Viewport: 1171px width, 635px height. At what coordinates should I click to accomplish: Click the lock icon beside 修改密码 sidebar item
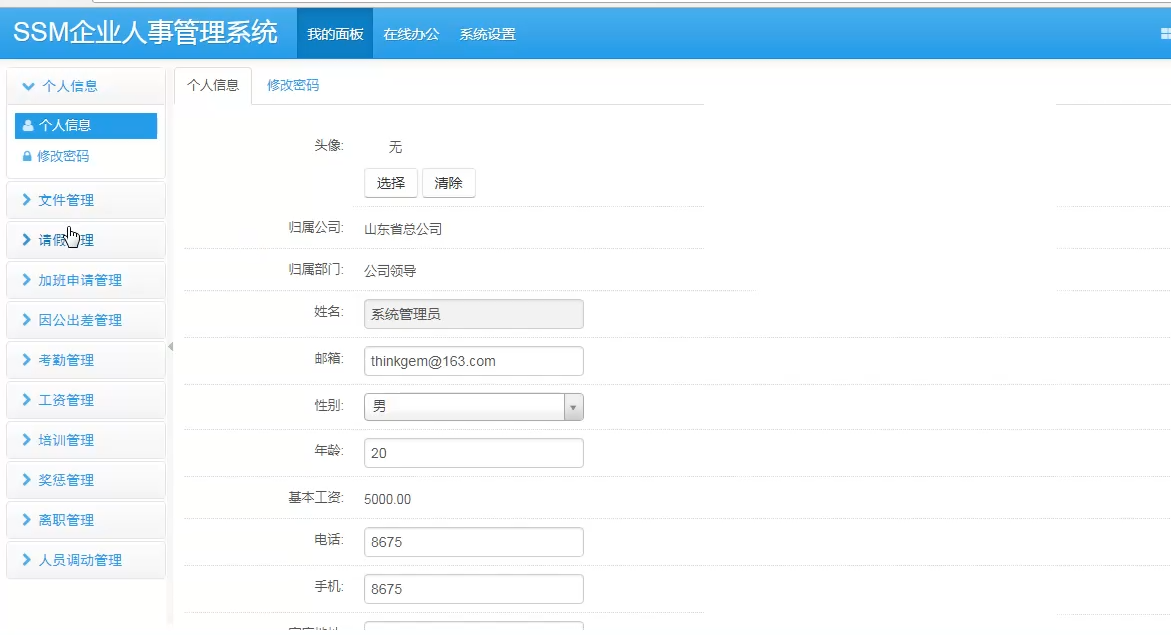[x=27, y=156]
